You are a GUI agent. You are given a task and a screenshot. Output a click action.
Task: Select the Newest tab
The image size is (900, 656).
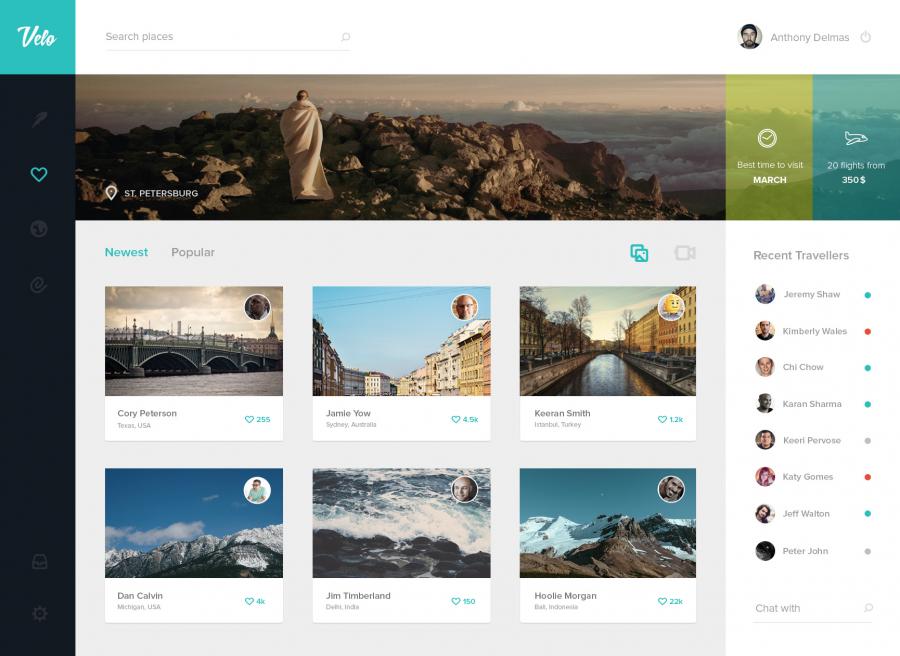(126, 253)
